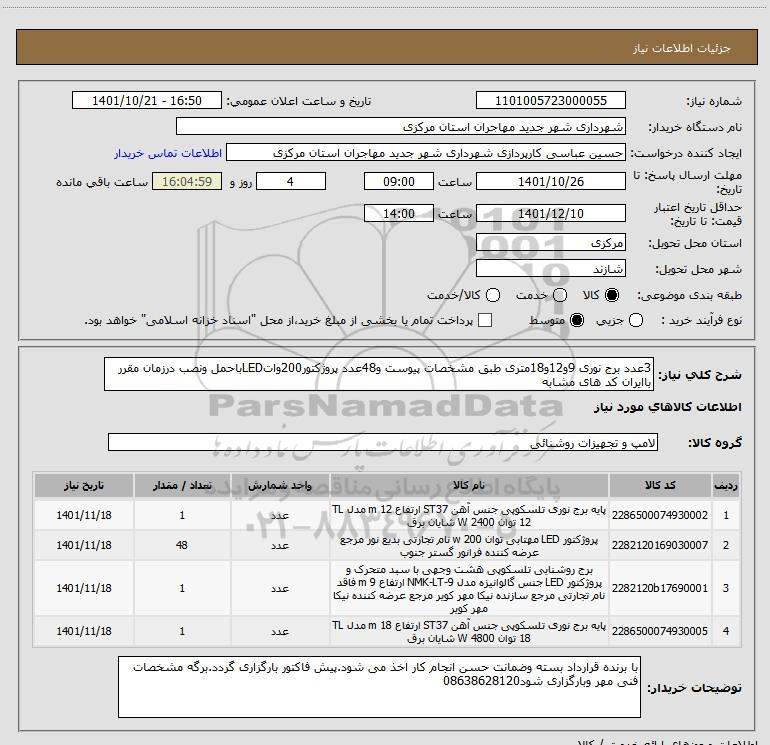Click the LED projector 200 w item name
The height and width of the screenshot is (745, 770).
(x=469, y=546)
